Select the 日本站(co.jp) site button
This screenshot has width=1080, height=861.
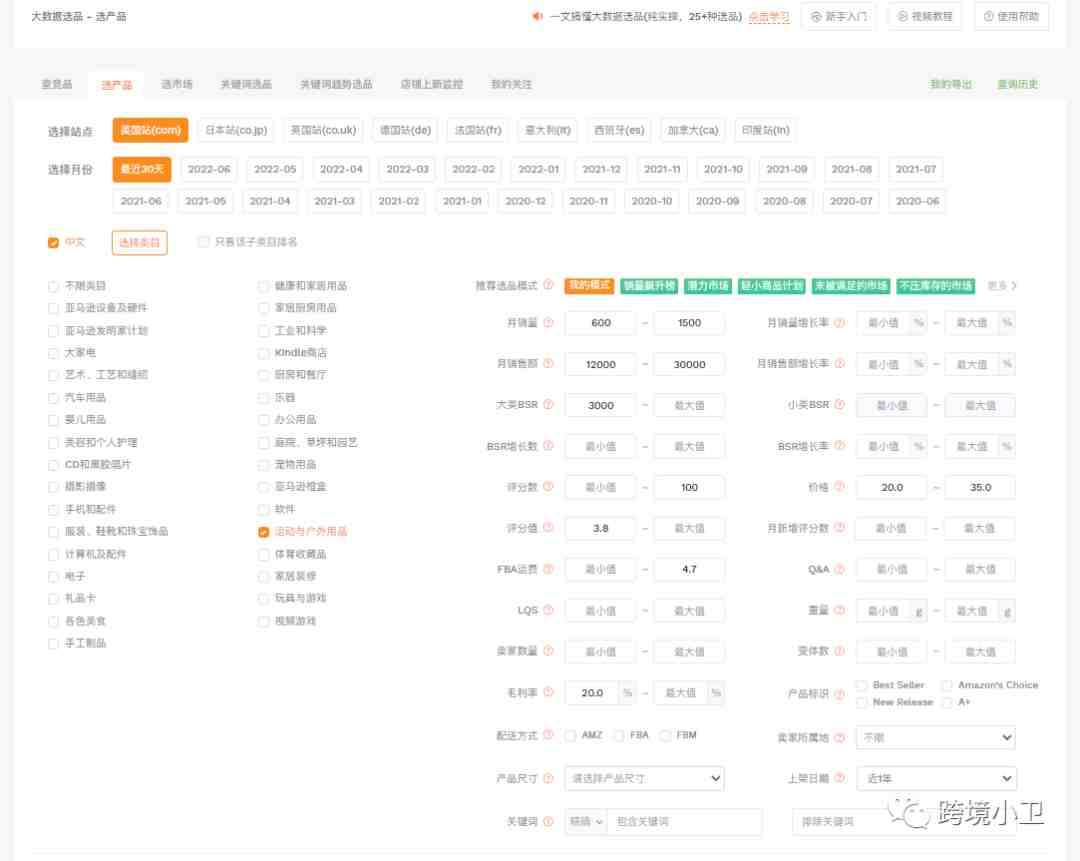click(x=236, y=130)
